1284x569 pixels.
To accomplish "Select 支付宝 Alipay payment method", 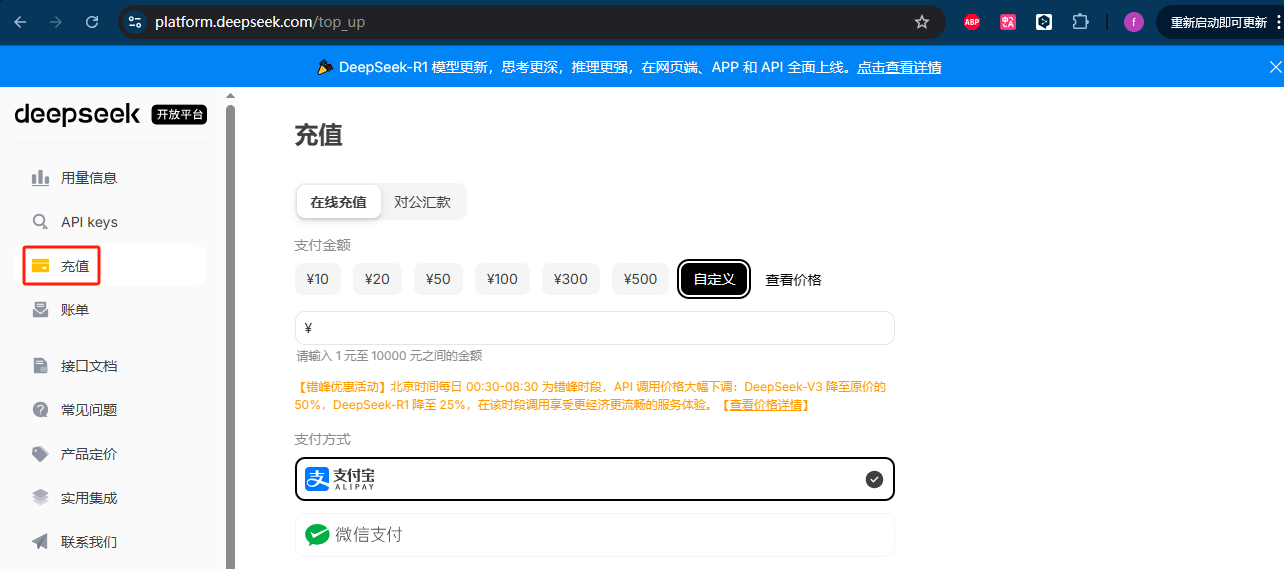I will coord(595,479).
